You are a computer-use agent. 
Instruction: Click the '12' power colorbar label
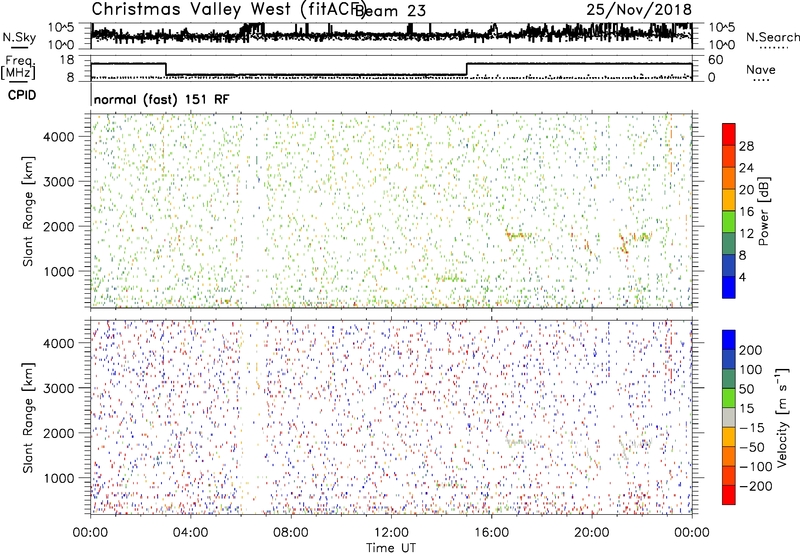(x=746, y=234)
